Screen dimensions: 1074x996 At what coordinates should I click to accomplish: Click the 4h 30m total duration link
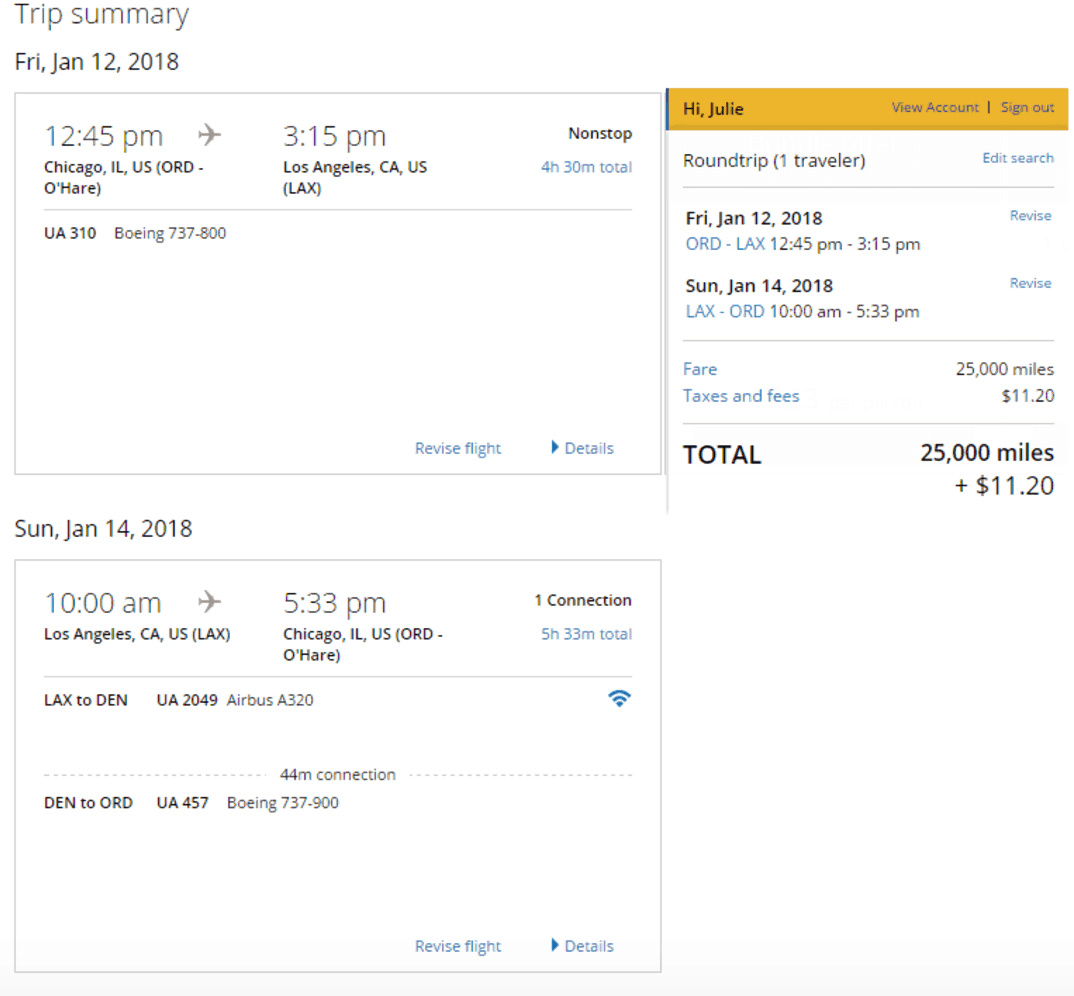coord(586,167)
